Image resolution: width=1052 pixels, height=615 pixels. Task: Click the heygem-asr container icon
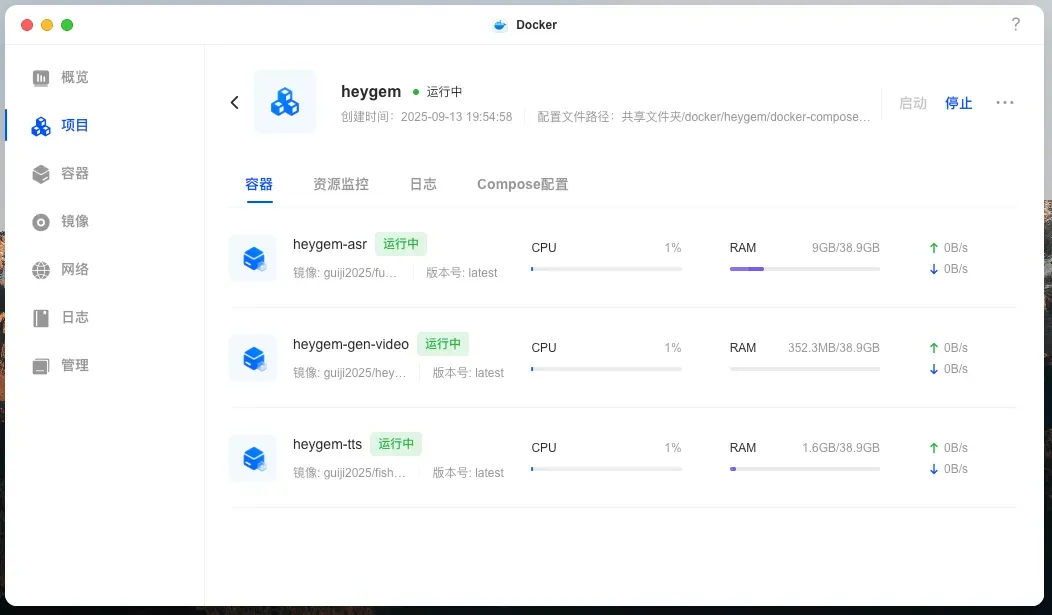[x=253, y=258]
